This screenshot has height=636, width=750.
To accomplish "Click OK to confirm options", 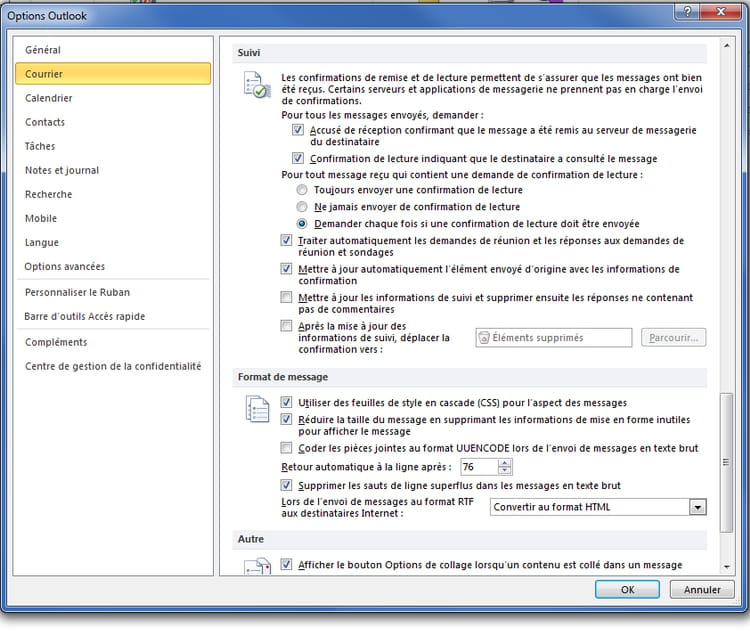I will tap(627, 590).
